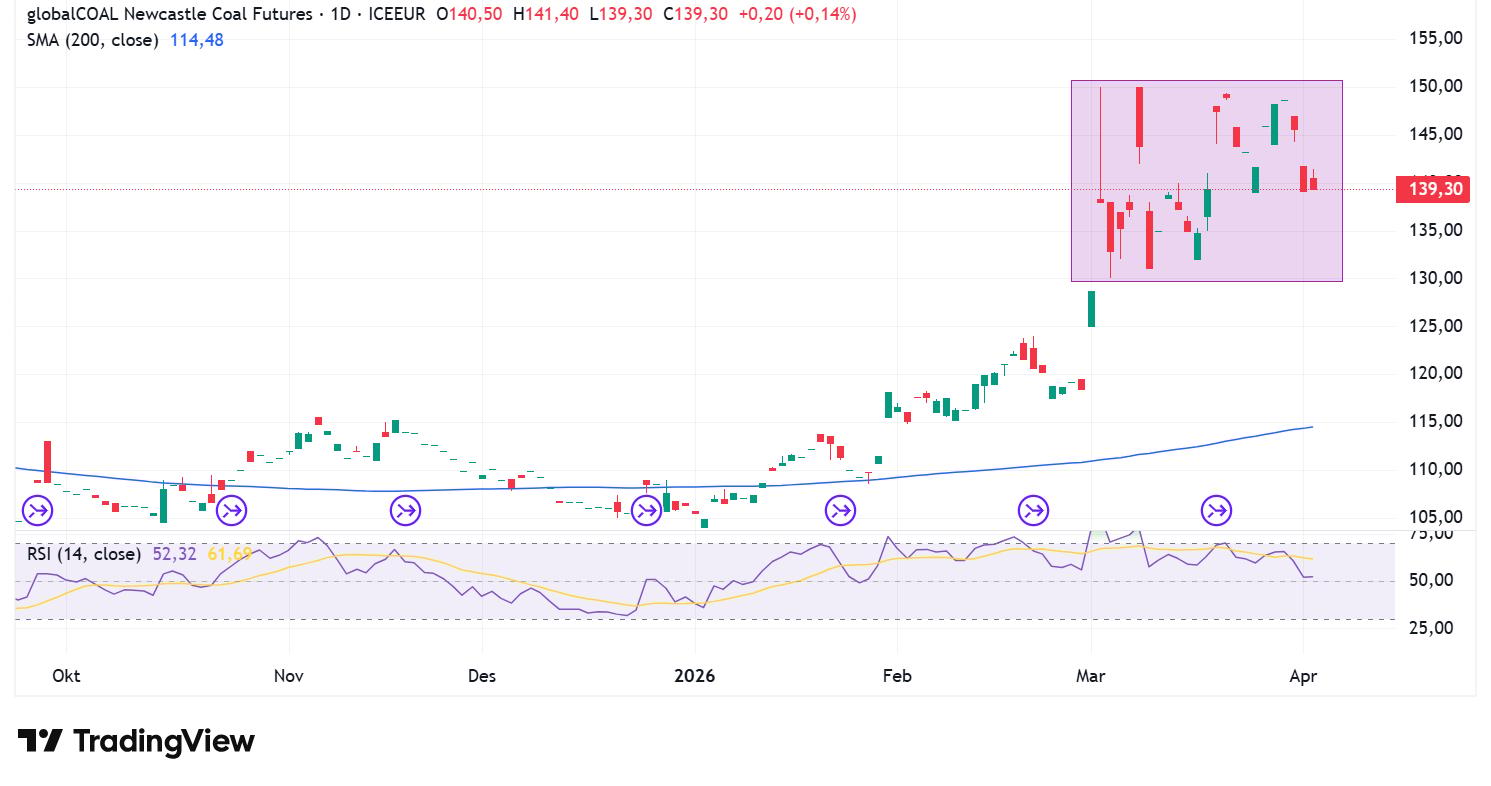Viewport: 1491px width, 786px height.
Task: Click the Des label on time axis
Action: 482,676
